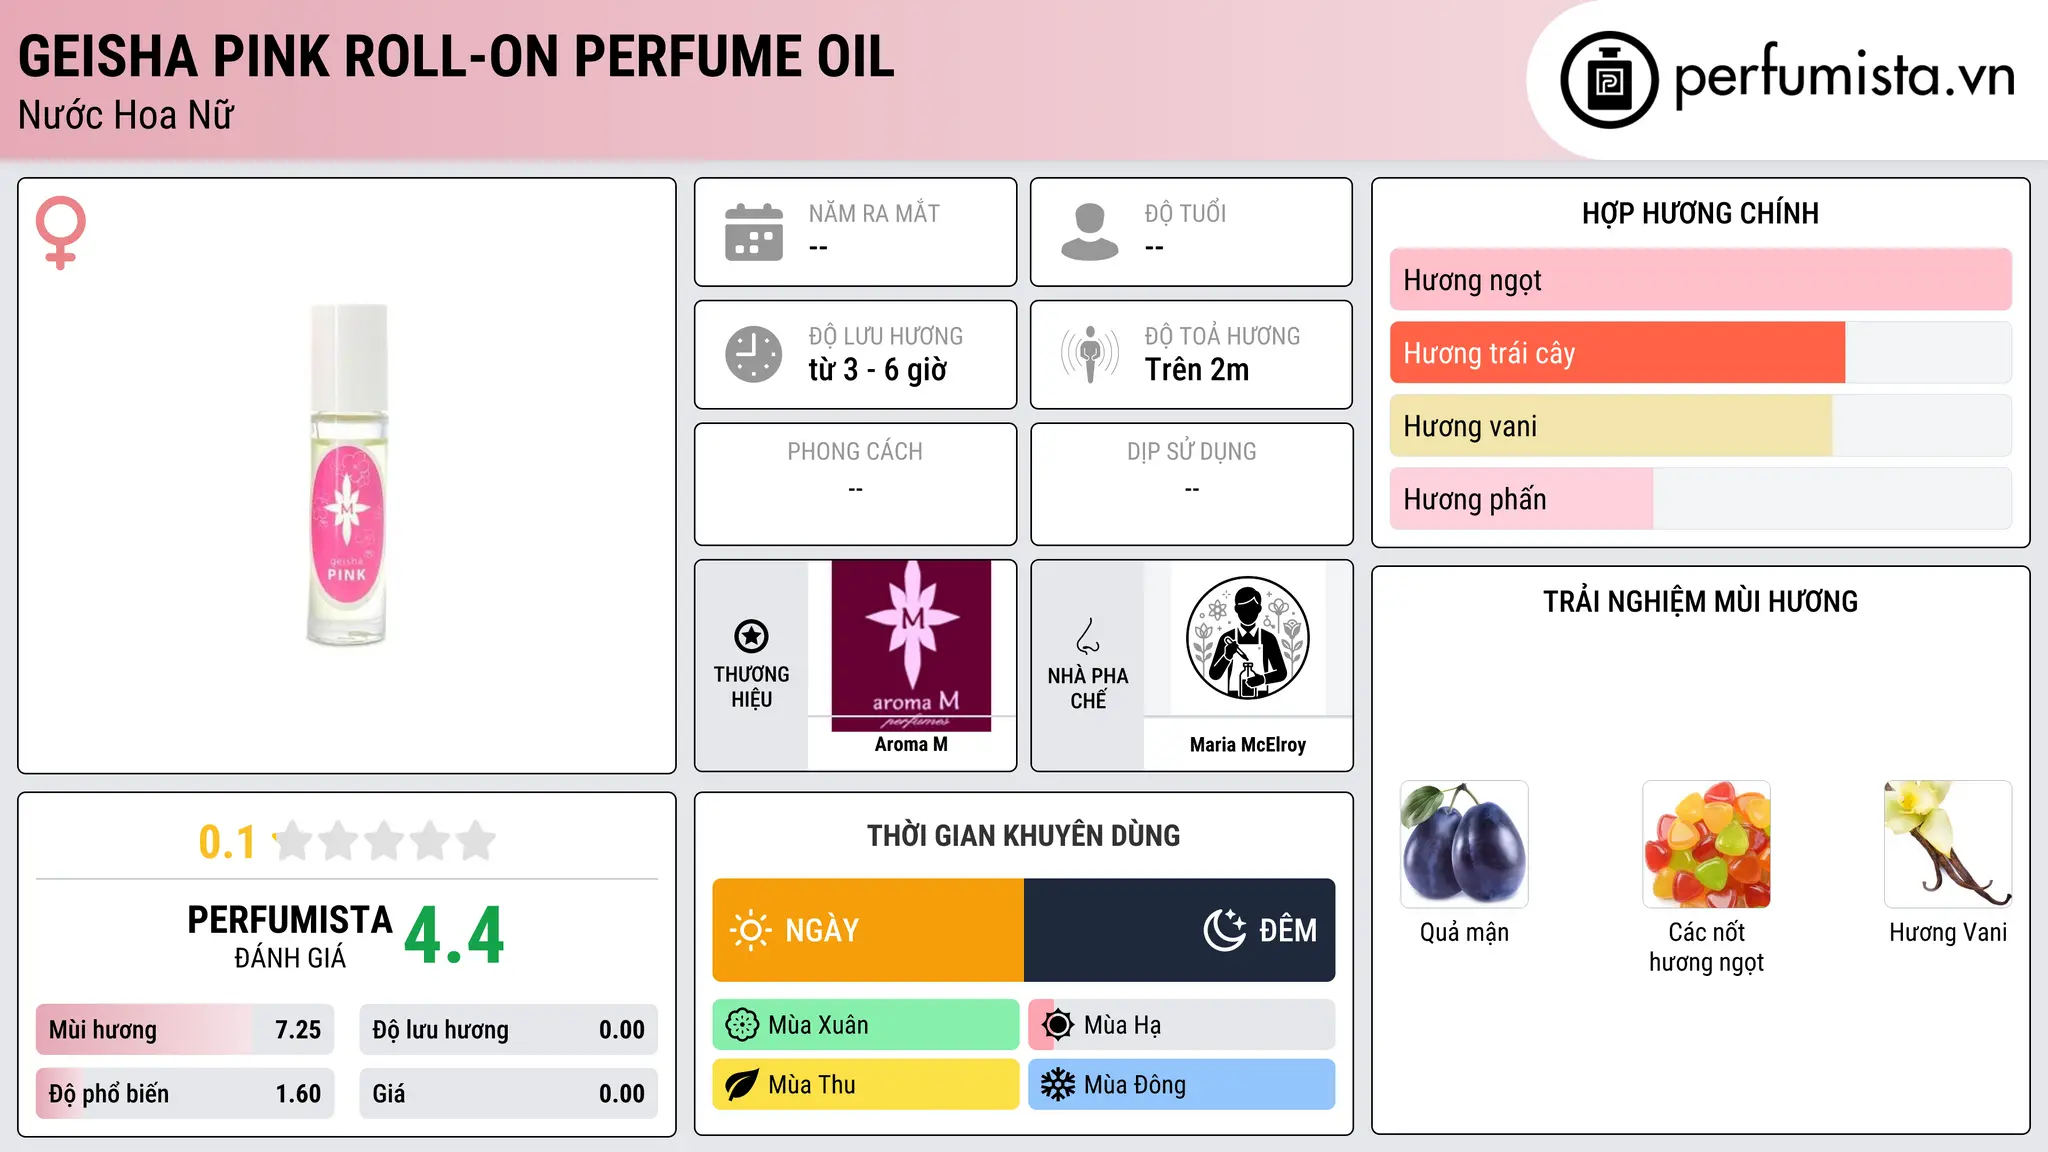The image size is (2048, 1152).
Task: Click the 'từ 3 - 6 giờ' longevity value
Action: 878,370
